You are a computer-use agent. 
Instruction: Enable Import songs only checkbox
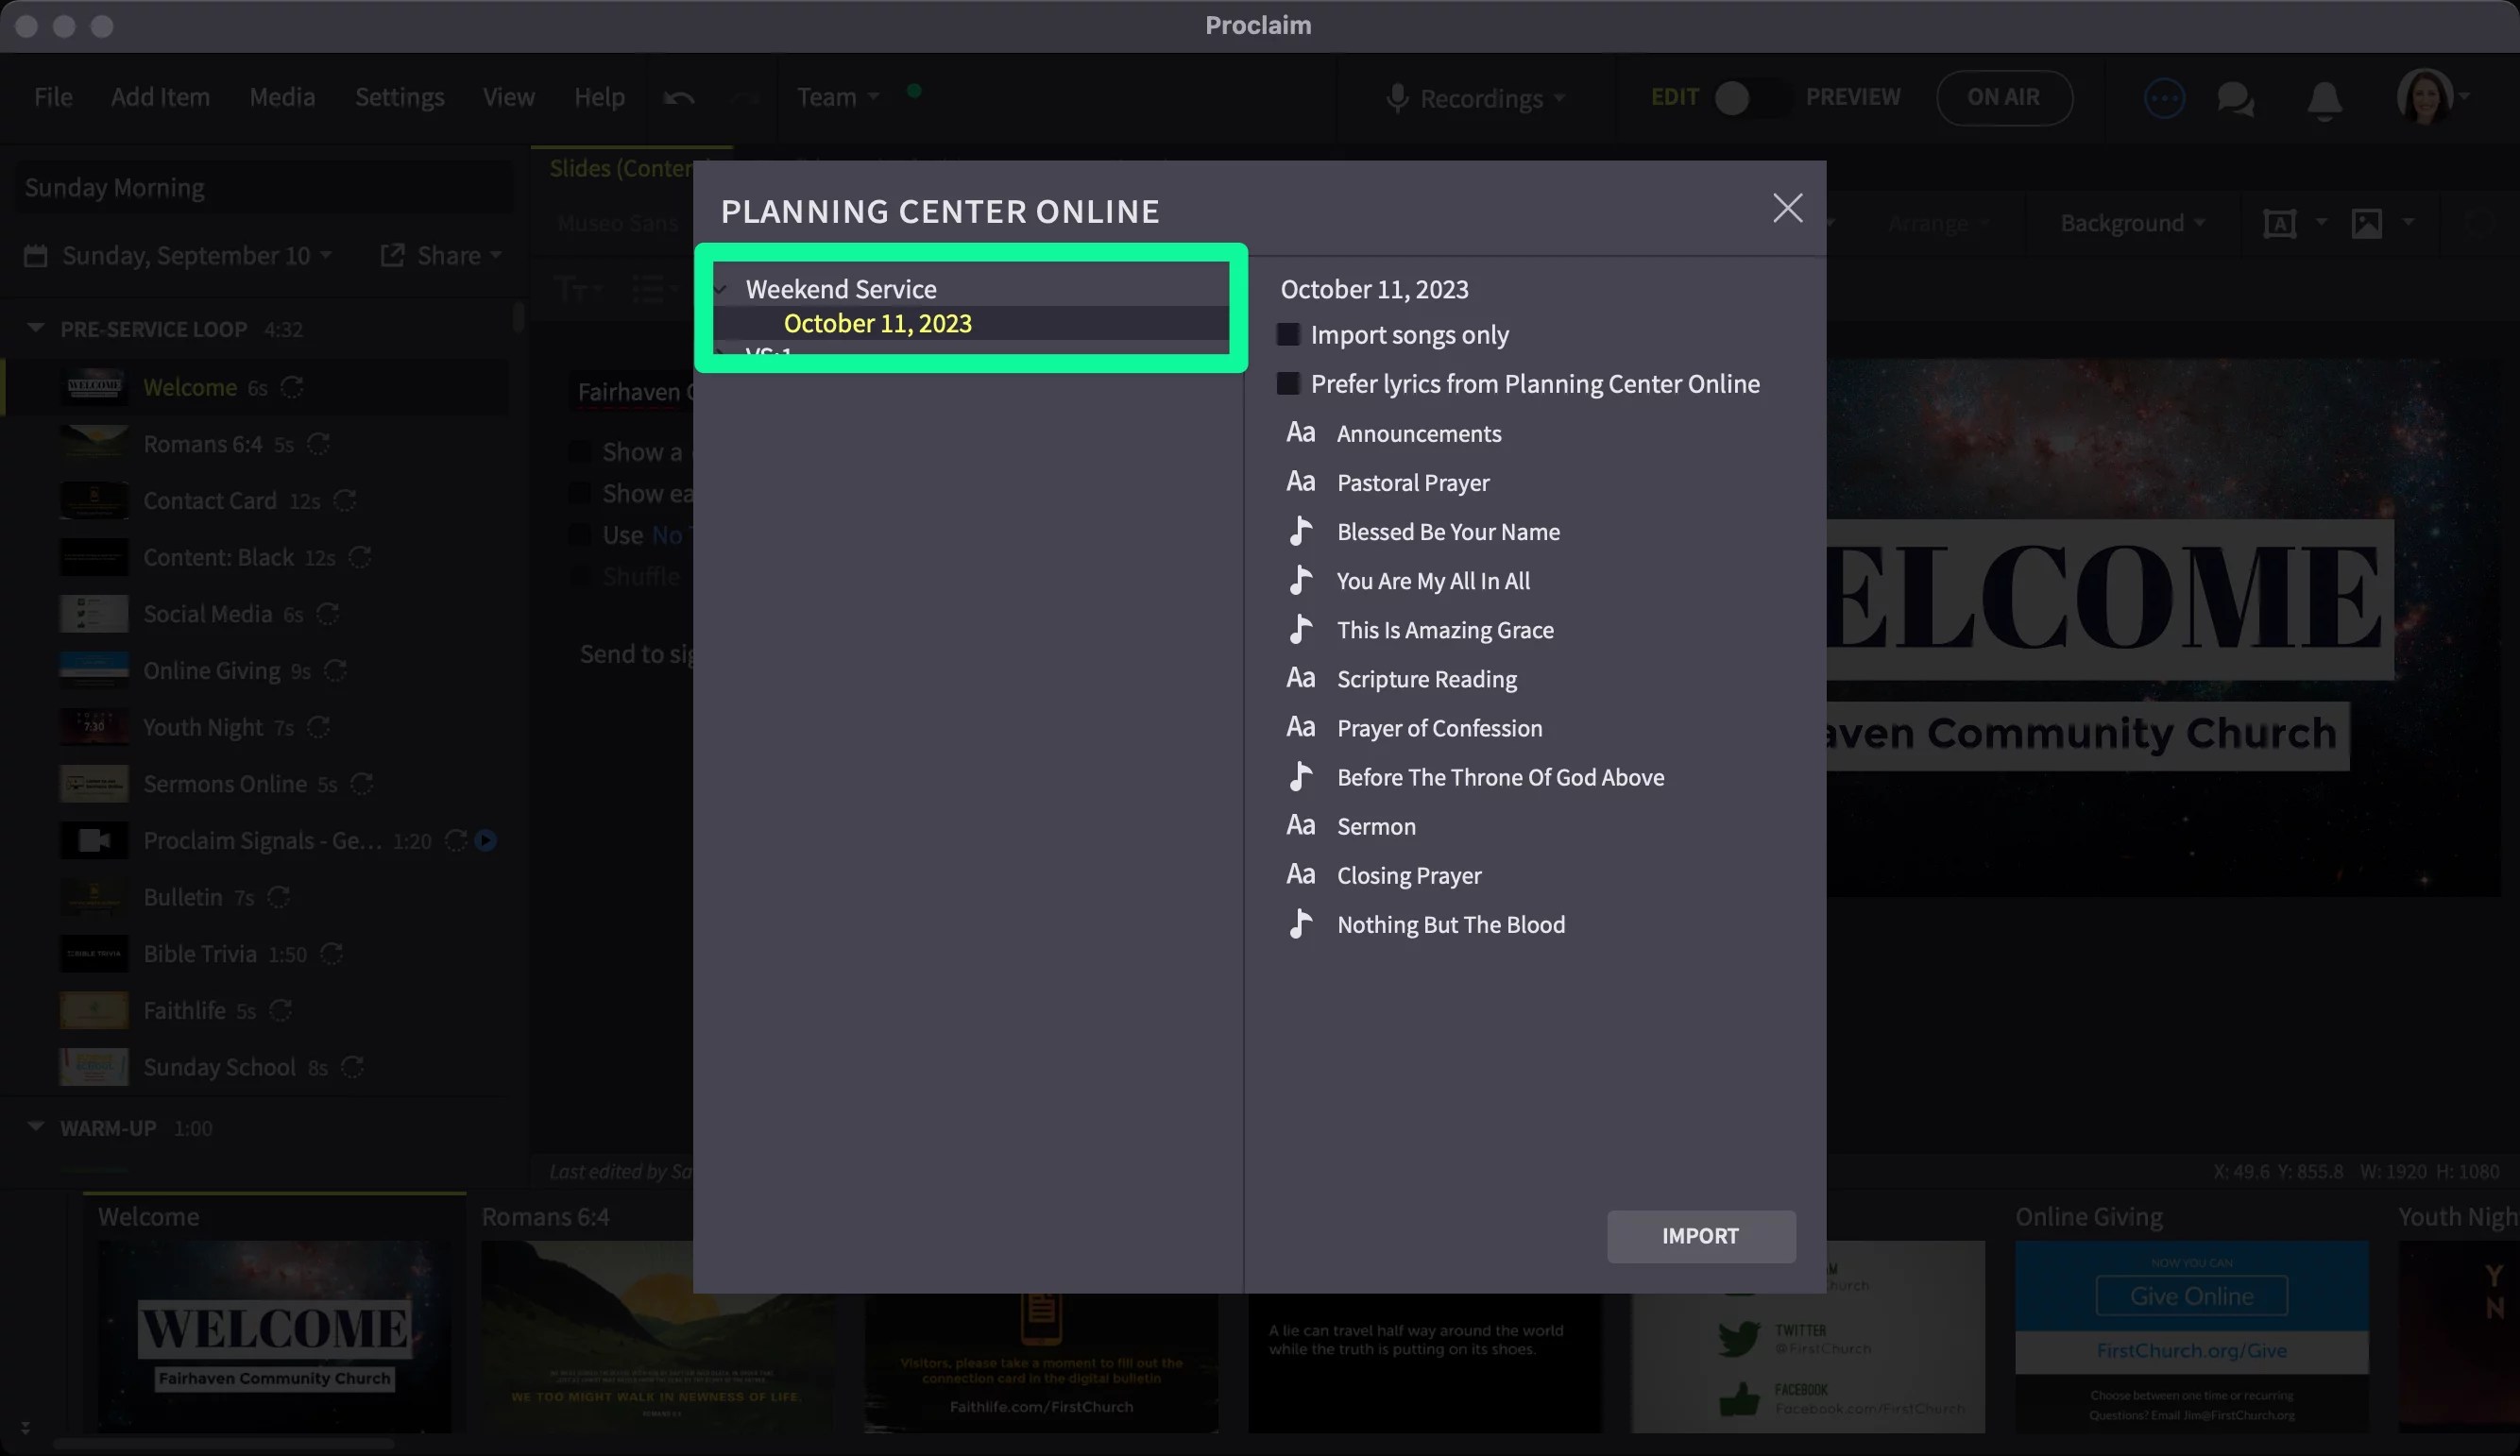point(1288,335)
